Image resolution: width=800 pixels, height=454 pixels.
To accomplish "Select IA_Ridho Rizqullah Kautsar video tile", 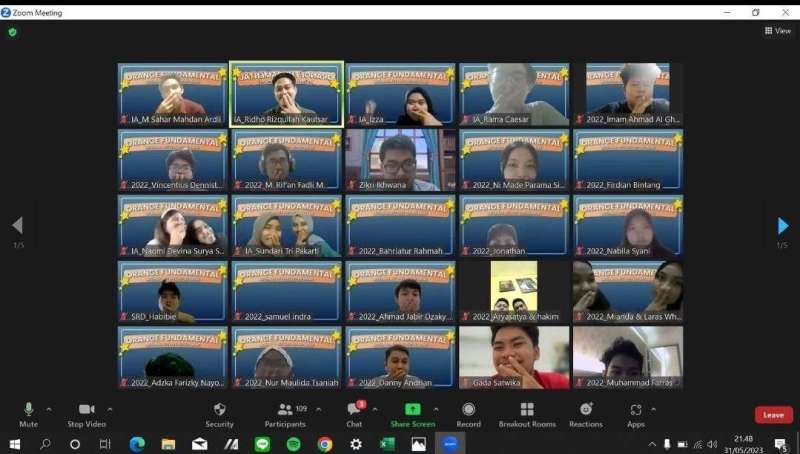I will point(286,94).
